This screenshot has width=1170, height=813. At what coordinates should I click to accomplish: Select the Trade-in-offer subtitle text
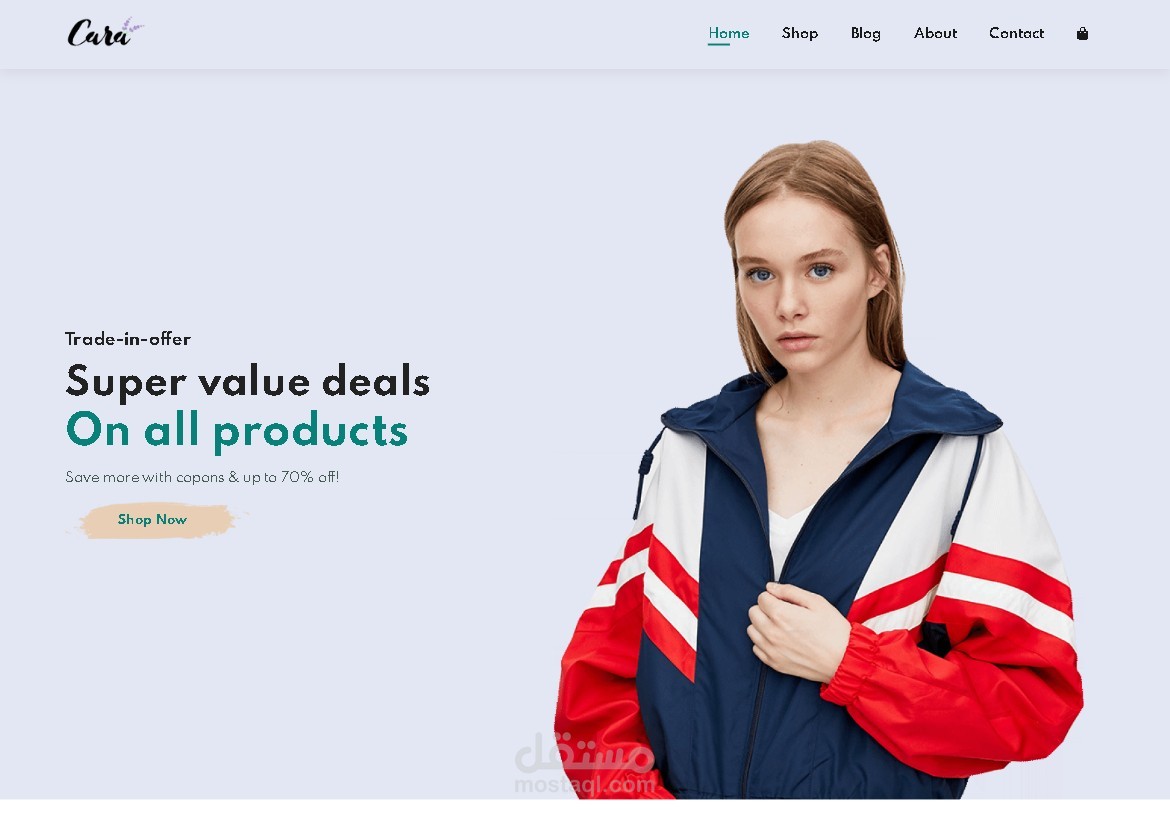click(128, 339)
